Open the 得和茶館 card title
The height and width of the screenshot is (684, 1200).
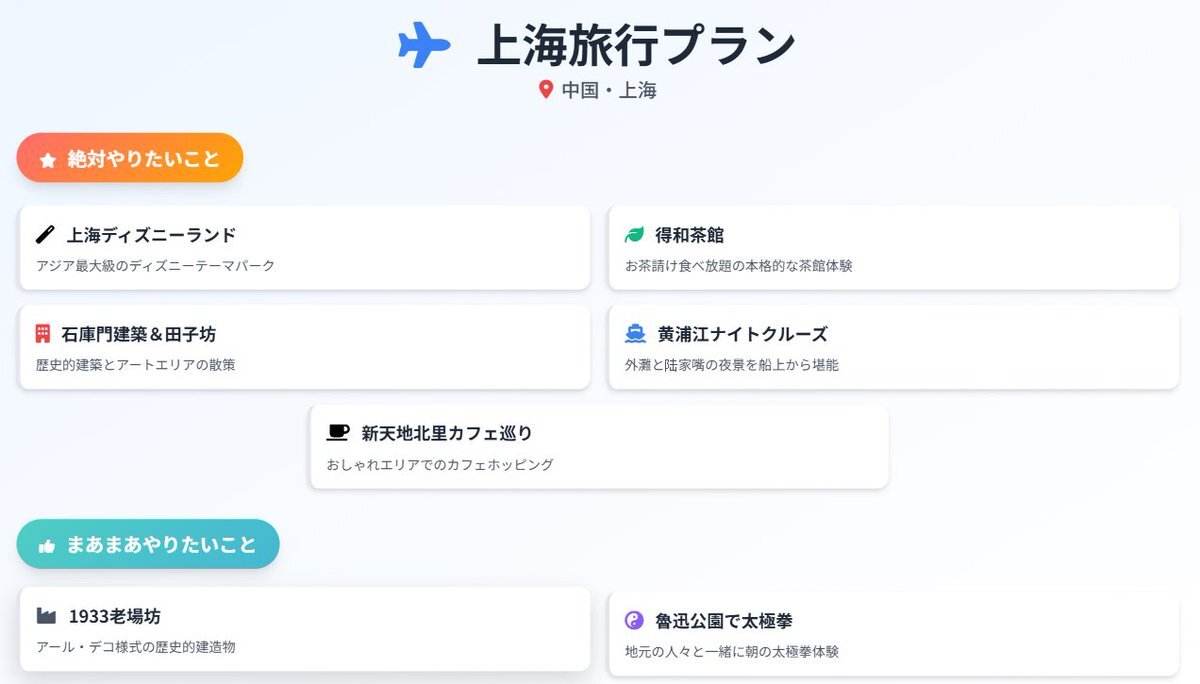[690, 235]
